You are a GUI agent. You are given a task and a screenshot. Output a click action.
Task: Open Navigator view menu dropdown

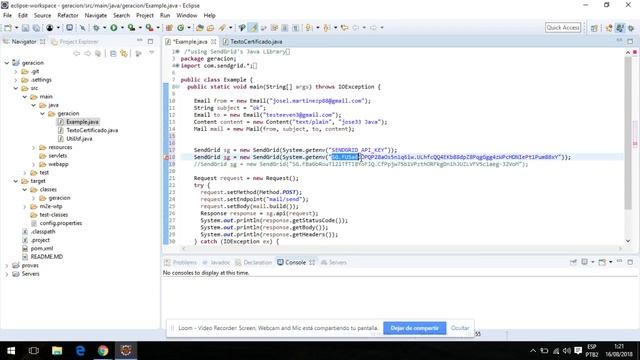tap(151, 53)
